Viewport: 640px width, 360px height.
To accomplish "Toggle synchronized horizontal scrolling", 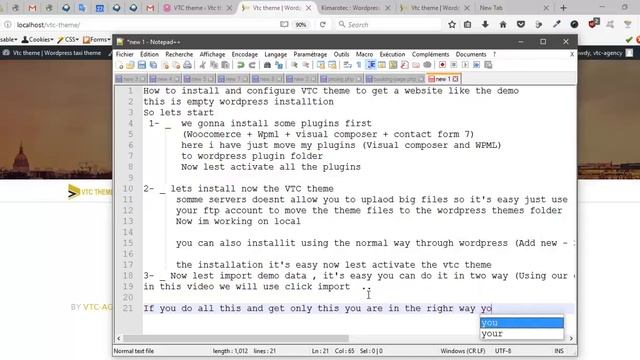I will pos(332,65).
